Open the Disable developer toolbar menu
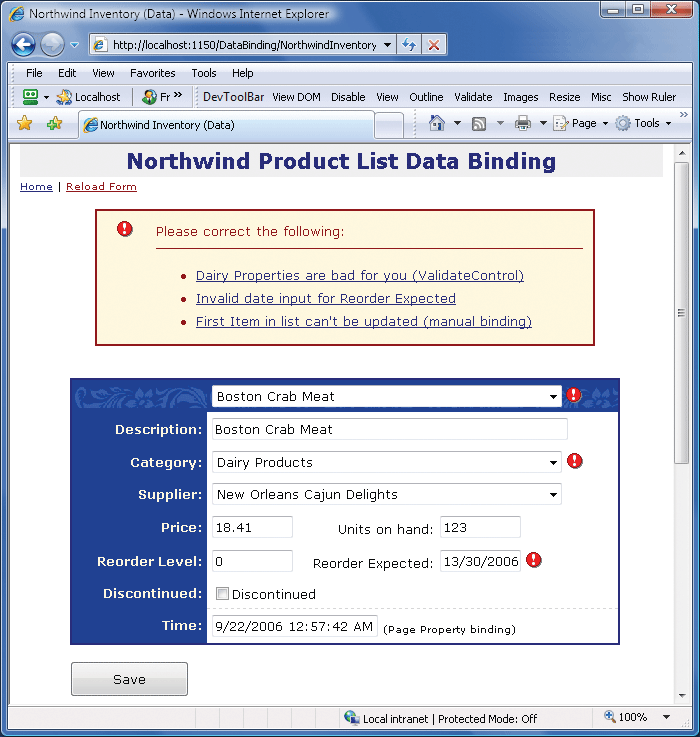Image resolution: width=700 pixels, height=737 pixels. pyautogui.click(x=348, y=97)
